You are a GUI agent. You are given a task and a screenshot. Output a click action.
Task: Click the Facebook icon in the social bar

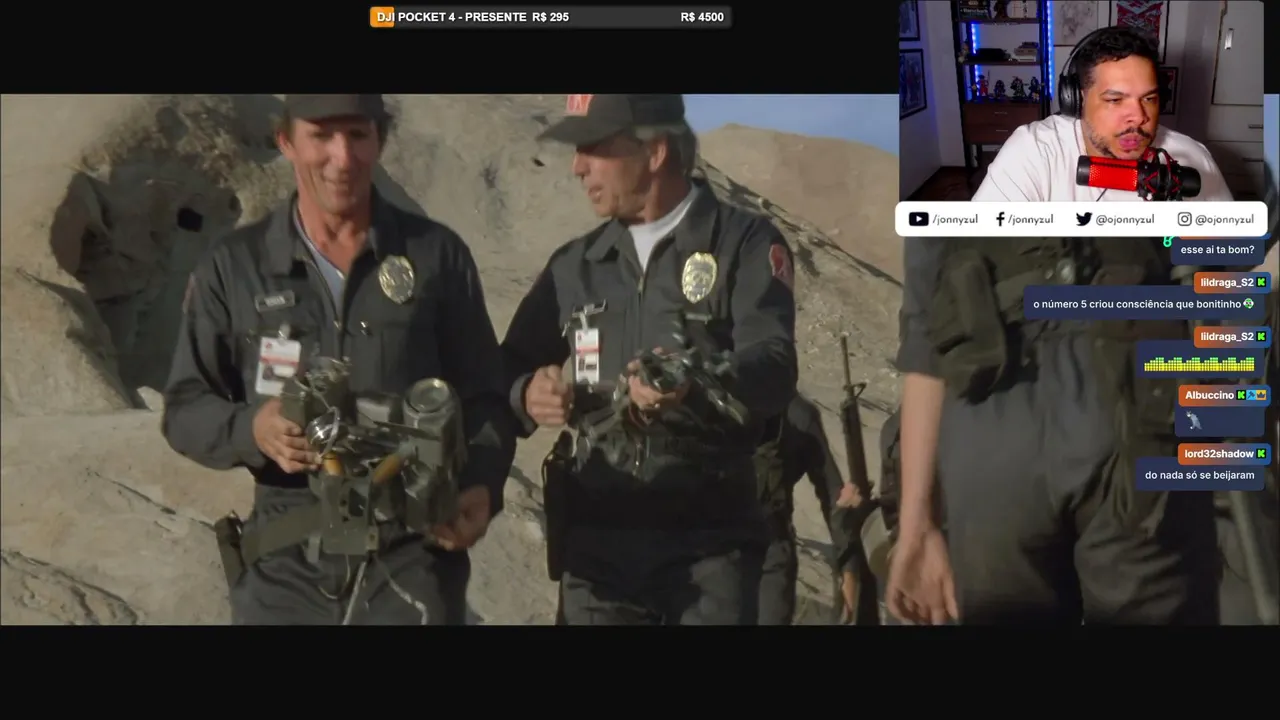[x=1000, y=219]
